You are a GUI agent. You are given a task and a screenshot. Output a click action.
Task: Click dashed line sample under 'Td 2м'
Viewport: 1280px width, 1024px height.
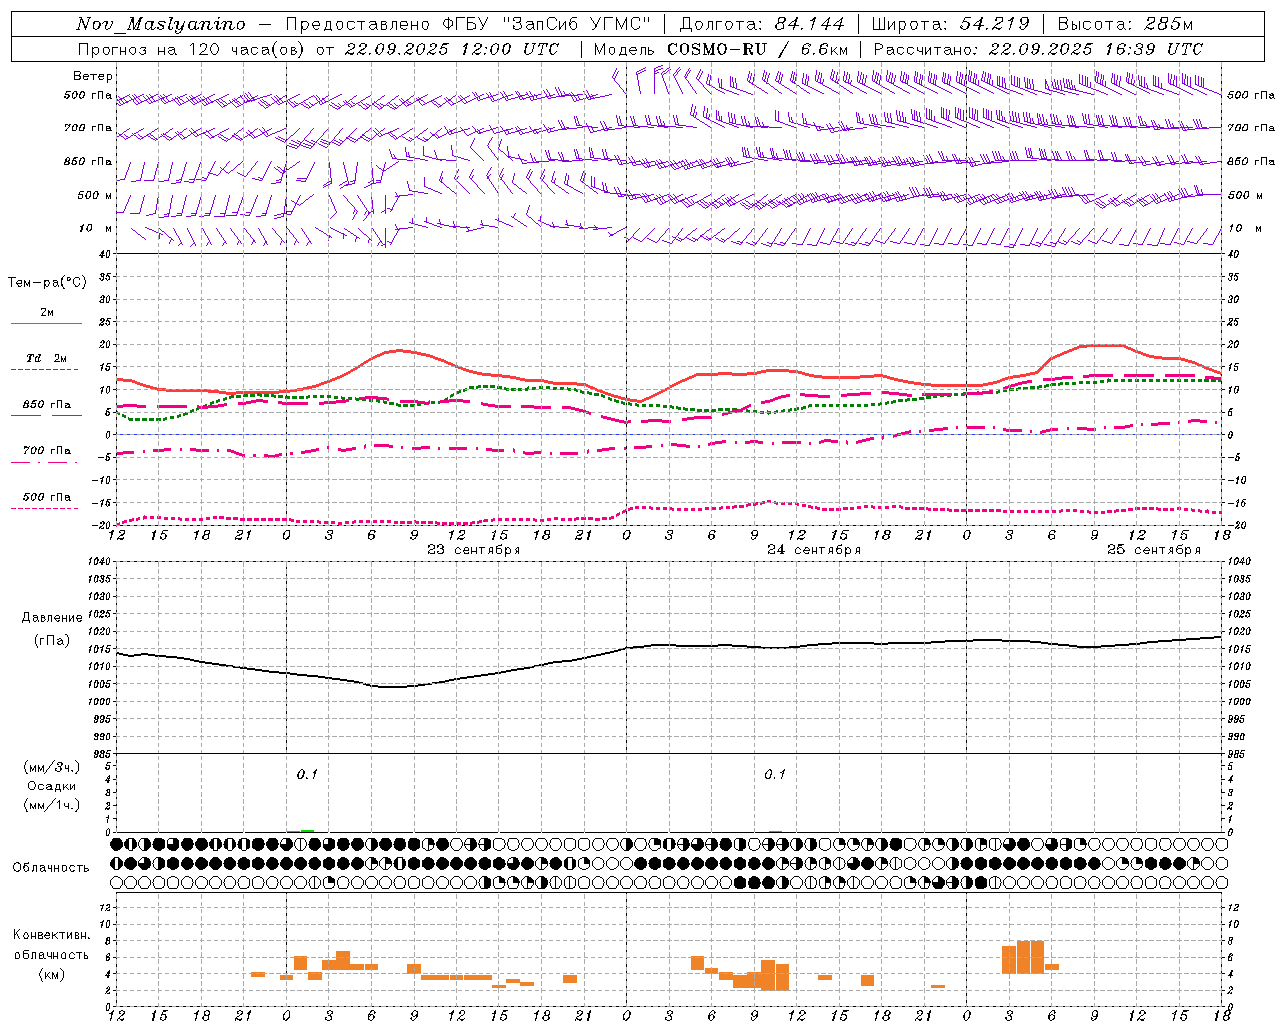point(44,370)
